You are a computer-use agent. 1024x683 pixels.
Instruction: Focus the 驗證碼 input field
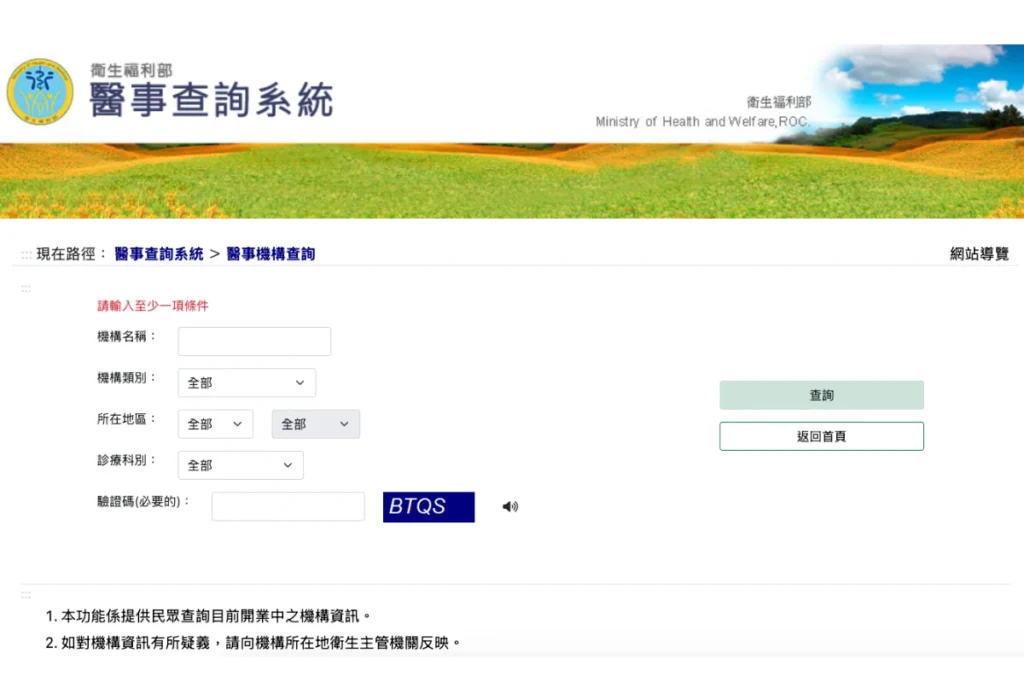[288, 507]
